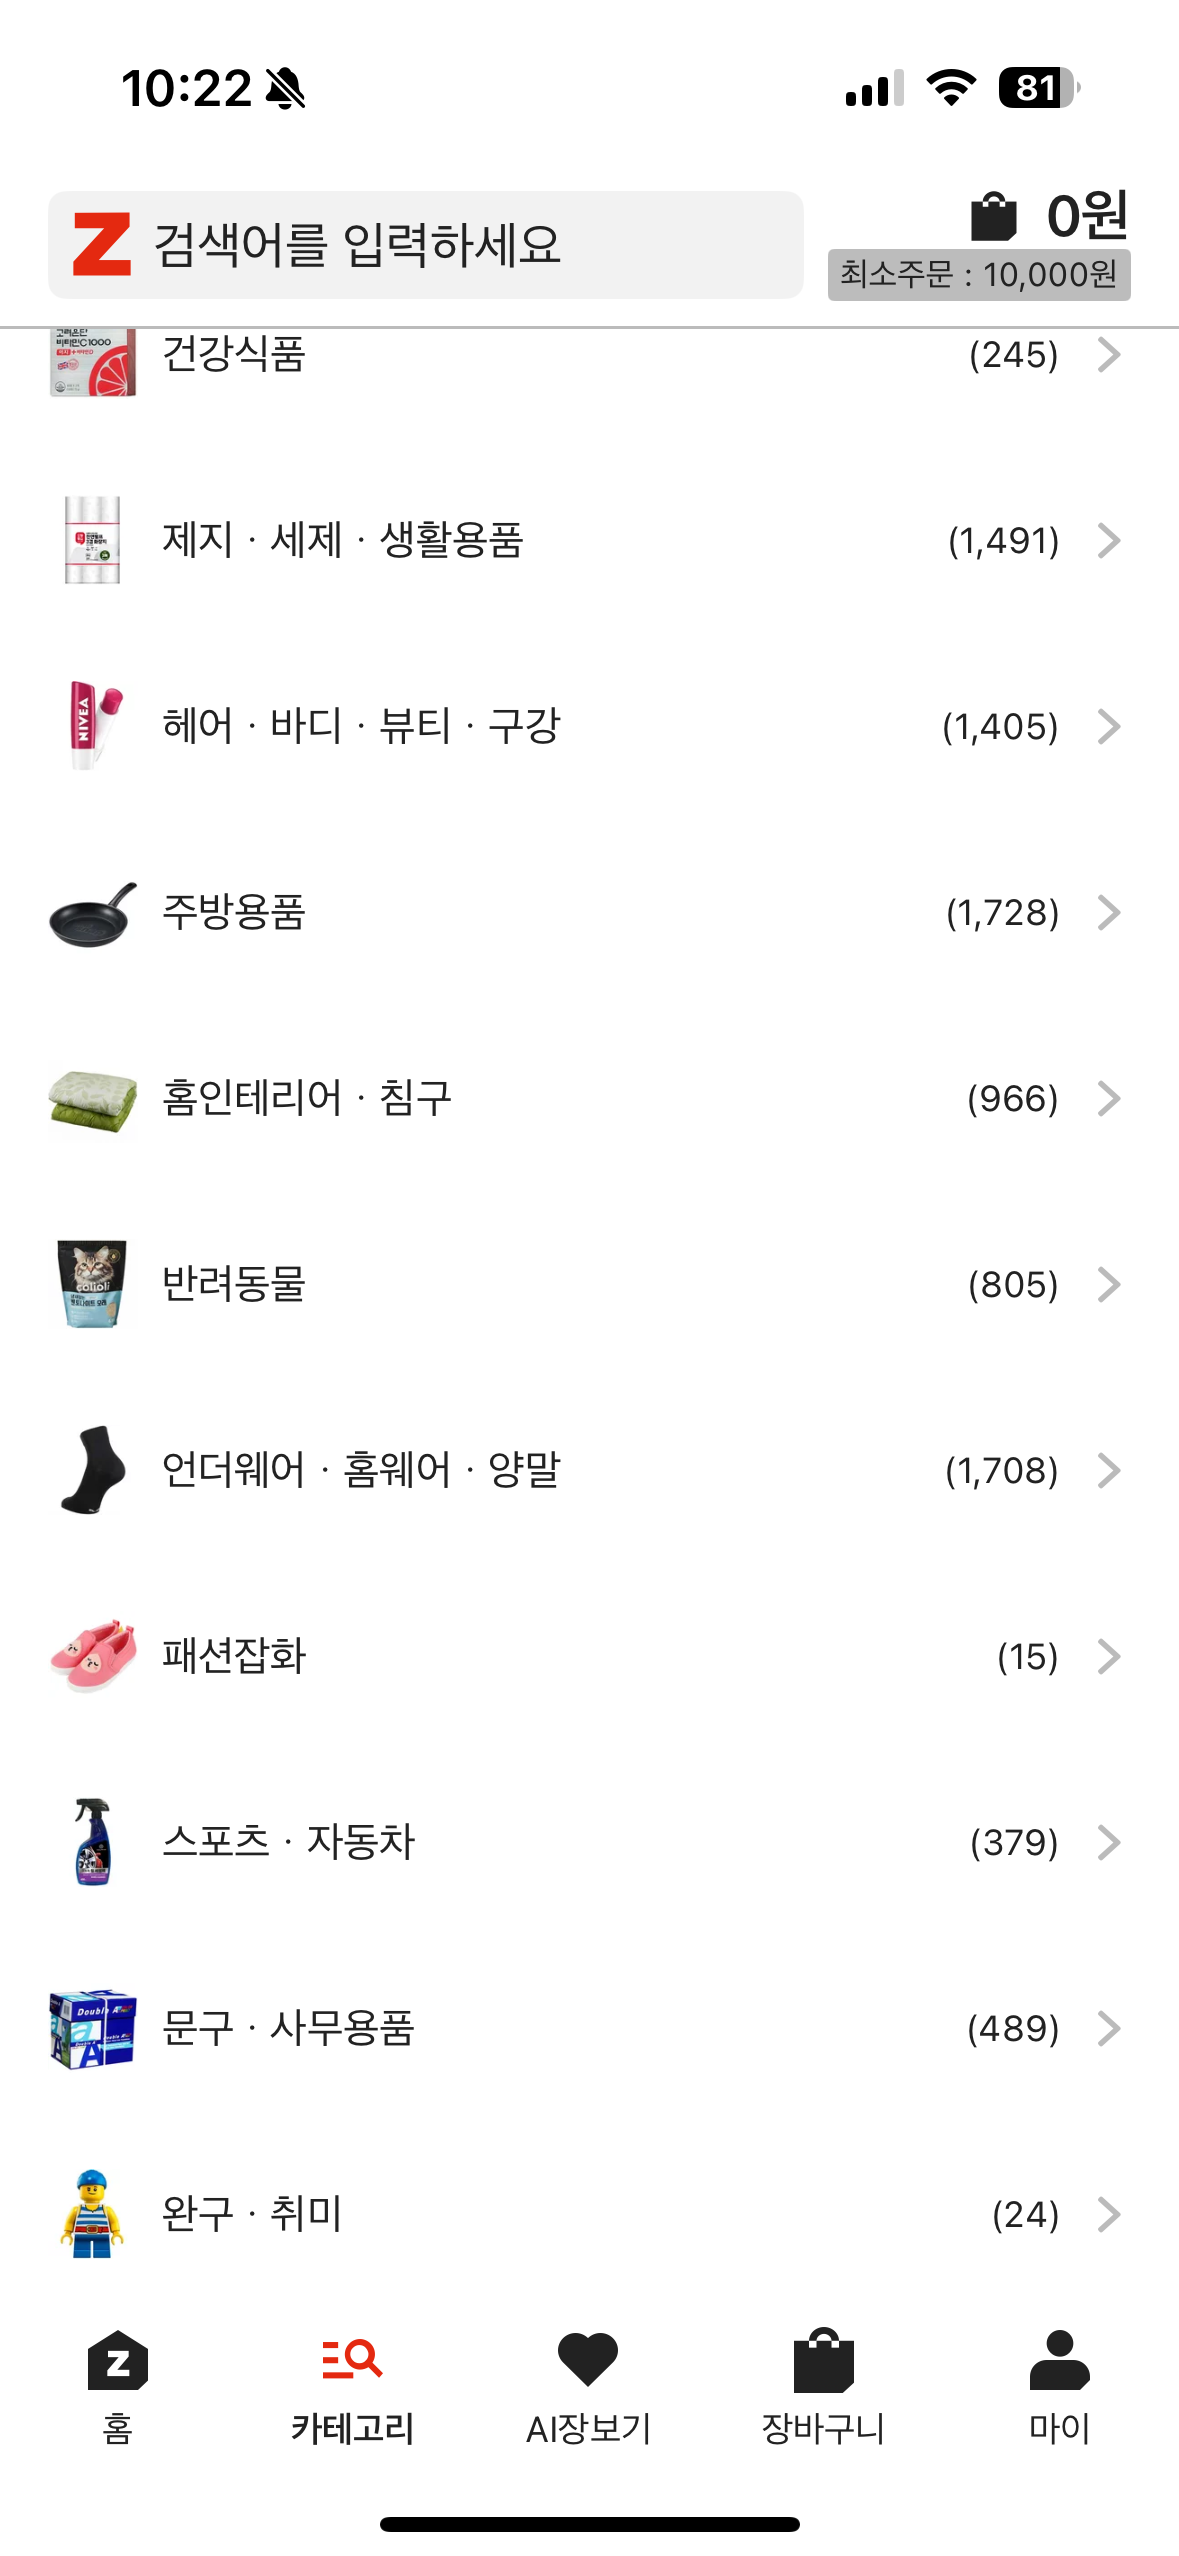Open 스포츠 · 자동차 category link
This screenshot has width=1179, height=2556.
(288, 1843)
